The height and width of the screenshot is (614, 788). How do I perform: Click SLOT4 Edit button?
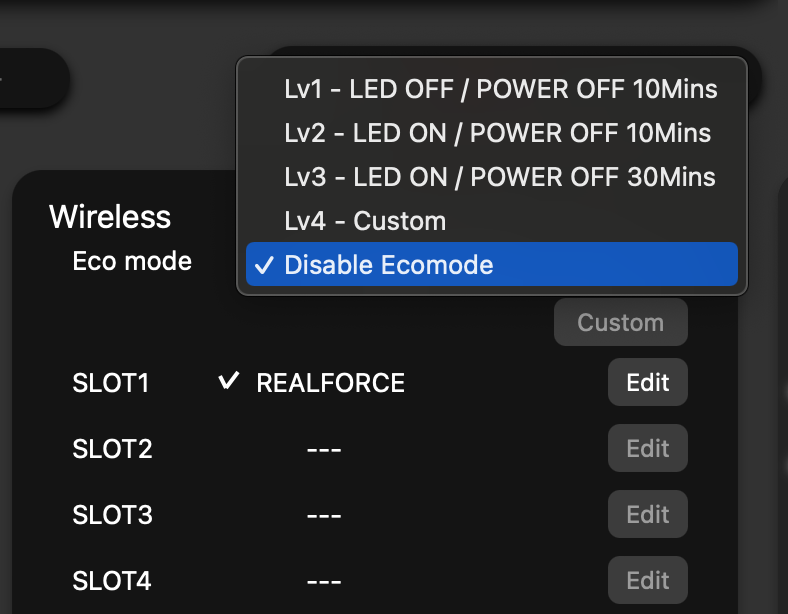tap(647, 580)
